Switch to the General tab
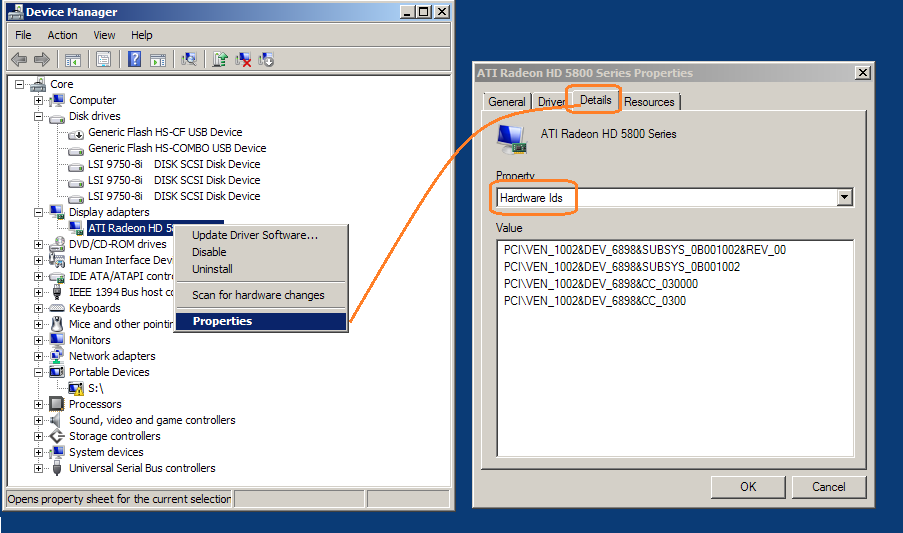This screenshot has width=903, height=533. [x=507, y=101]
